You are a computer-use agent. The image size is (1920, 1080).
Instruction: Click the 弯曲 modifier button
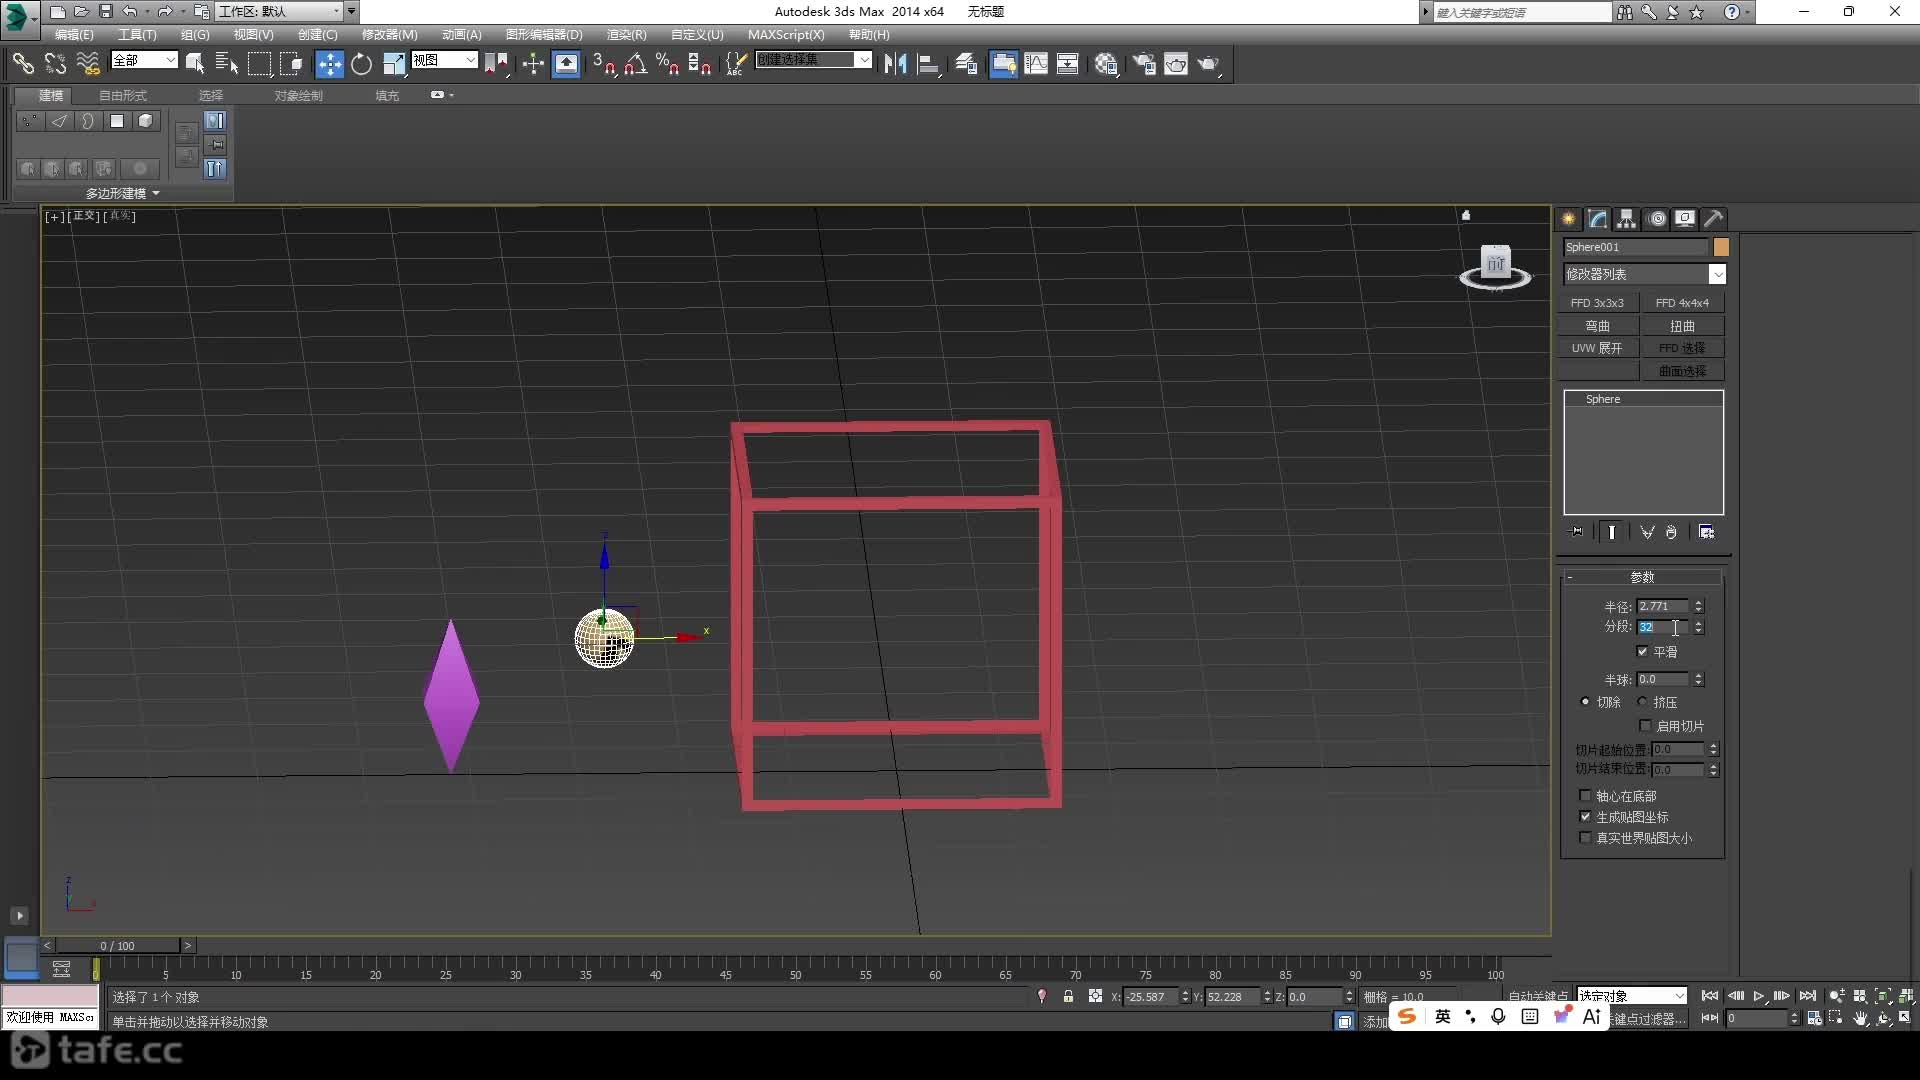(x=1597, y=326)
